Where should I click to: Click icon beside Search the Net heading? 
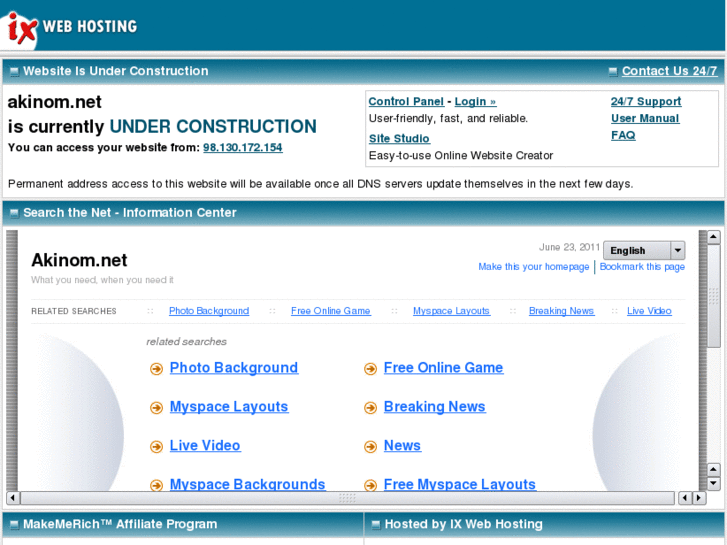14,213
